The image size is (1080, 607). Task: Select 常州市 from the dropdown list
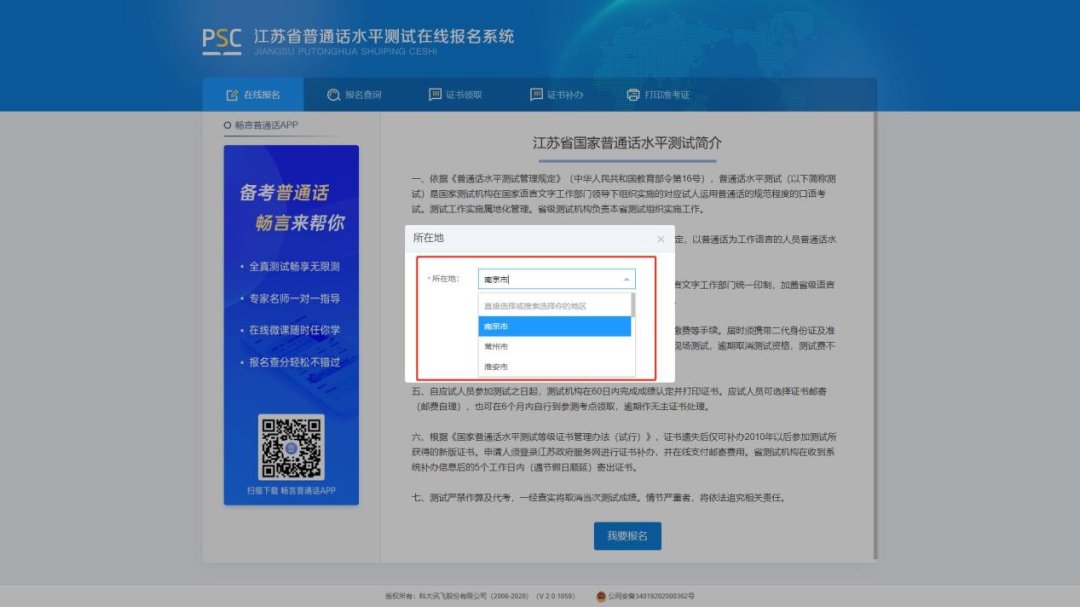[x=554, y=347]
